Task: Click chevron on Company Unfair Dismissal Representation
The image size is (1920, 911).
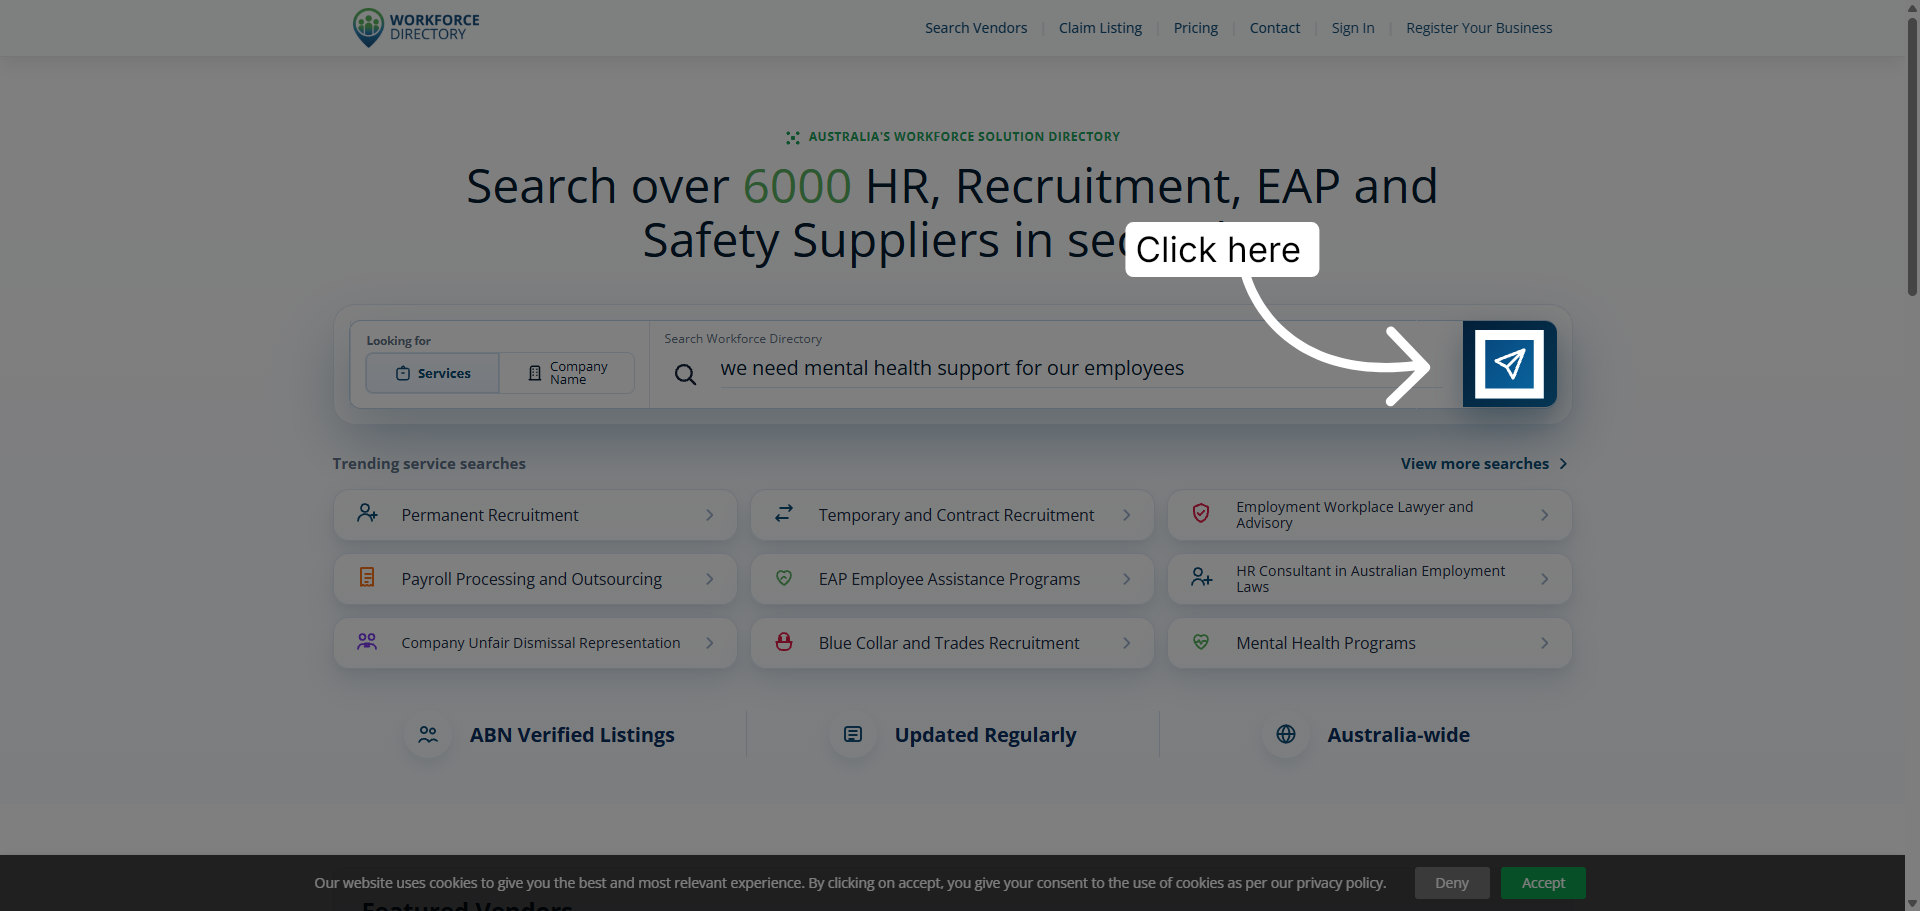Action: click(x=710, y=643)
